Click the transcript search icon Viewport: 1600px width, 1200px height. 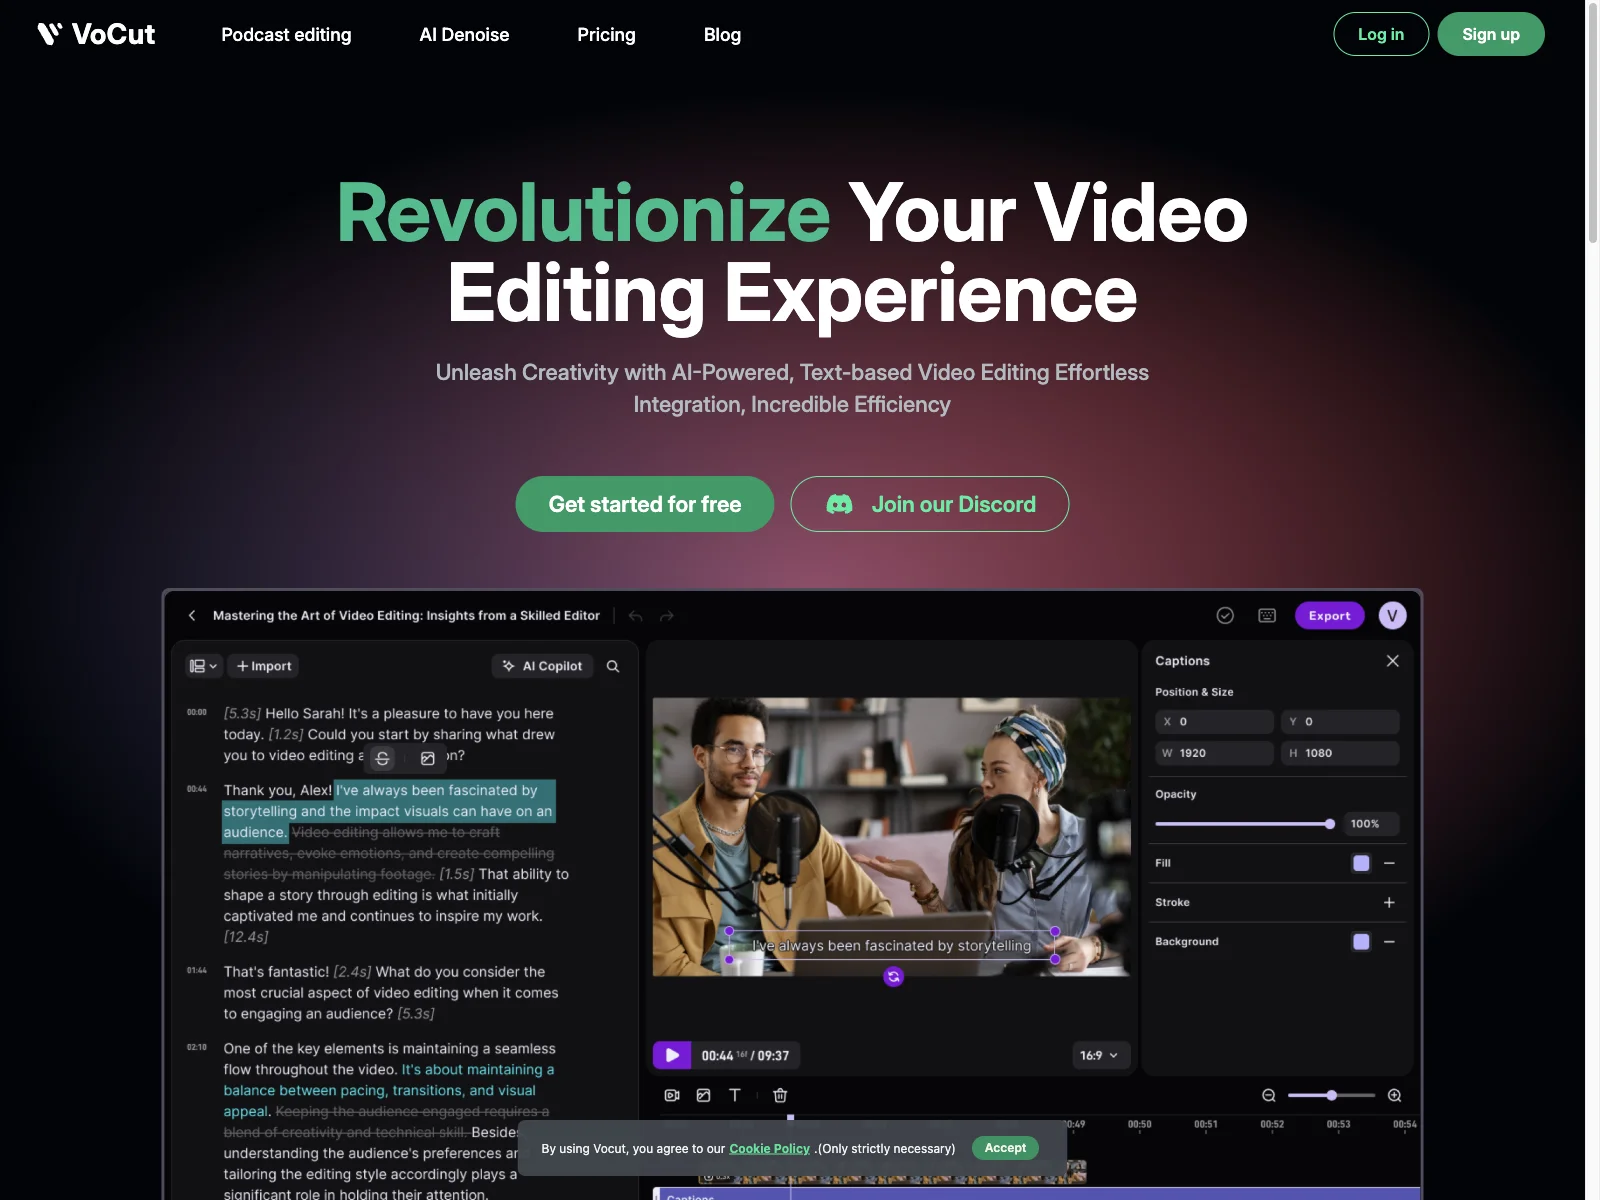[613, 666]
